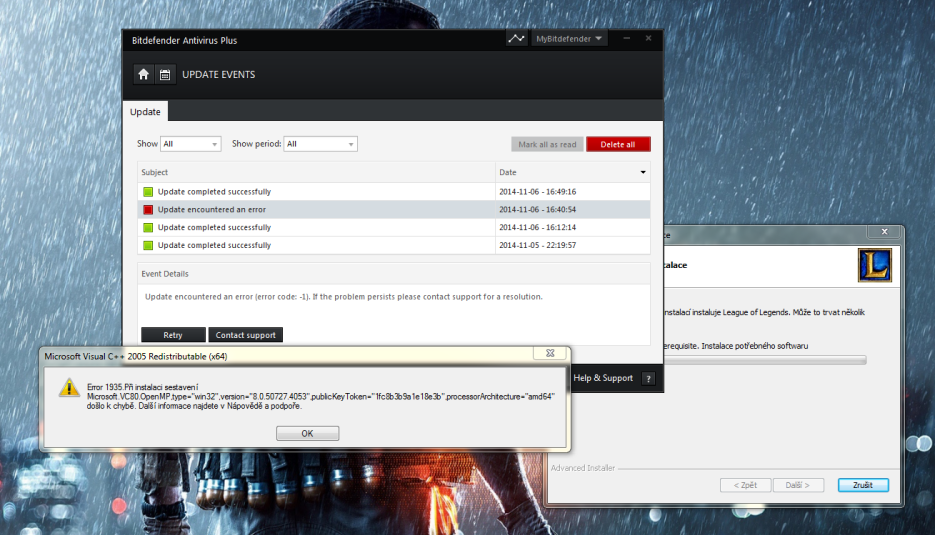Open Help & Support
The image size is (935, 535).
603,378
